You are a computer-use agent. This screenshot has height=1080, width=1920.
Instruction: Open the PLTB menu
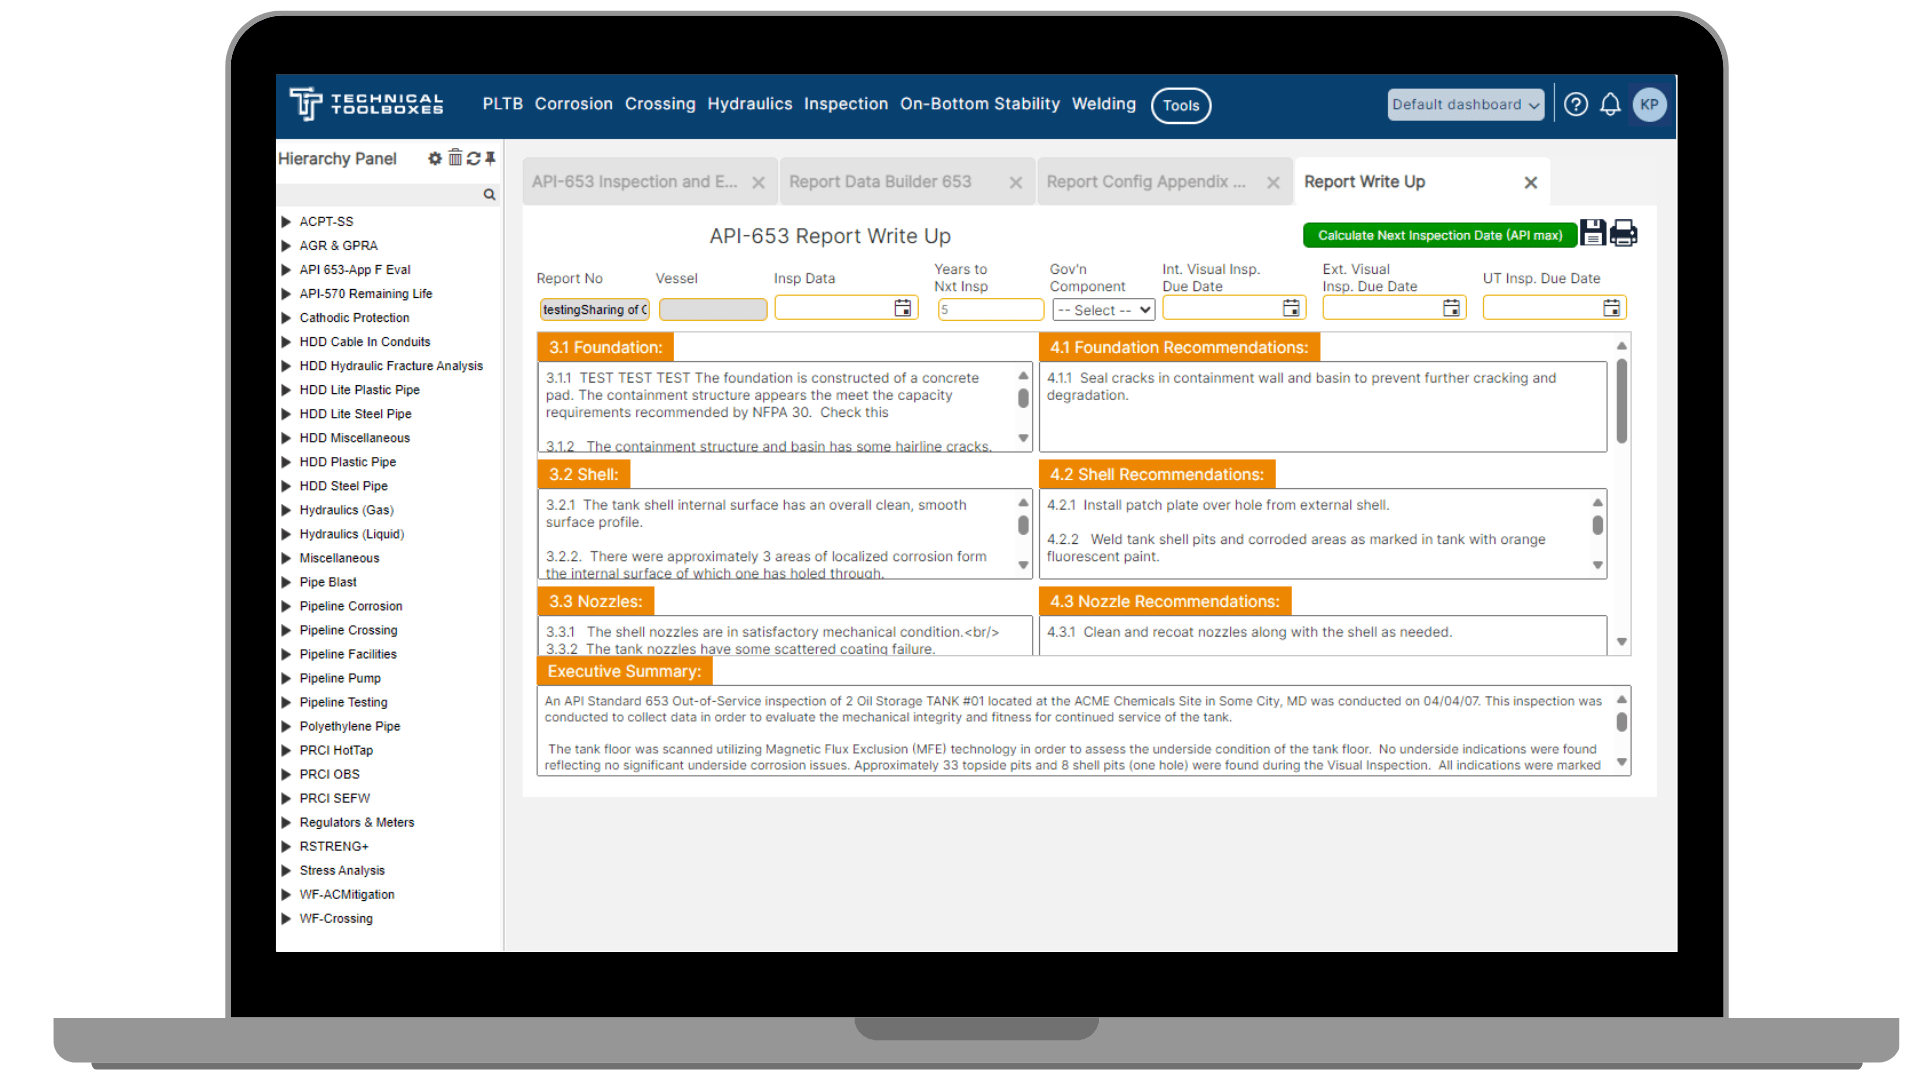[x=502, y=104]
